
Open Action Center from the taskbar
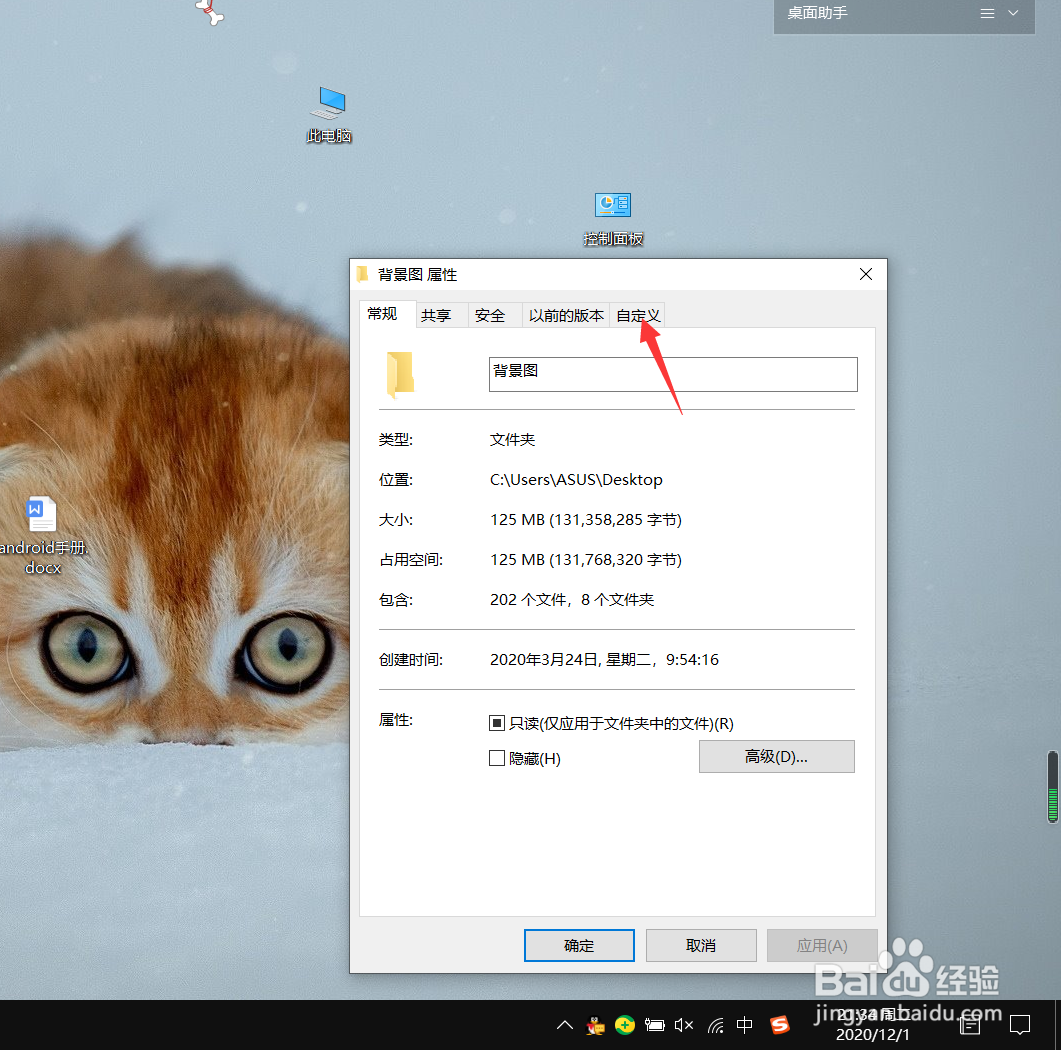(1020, 1025)
